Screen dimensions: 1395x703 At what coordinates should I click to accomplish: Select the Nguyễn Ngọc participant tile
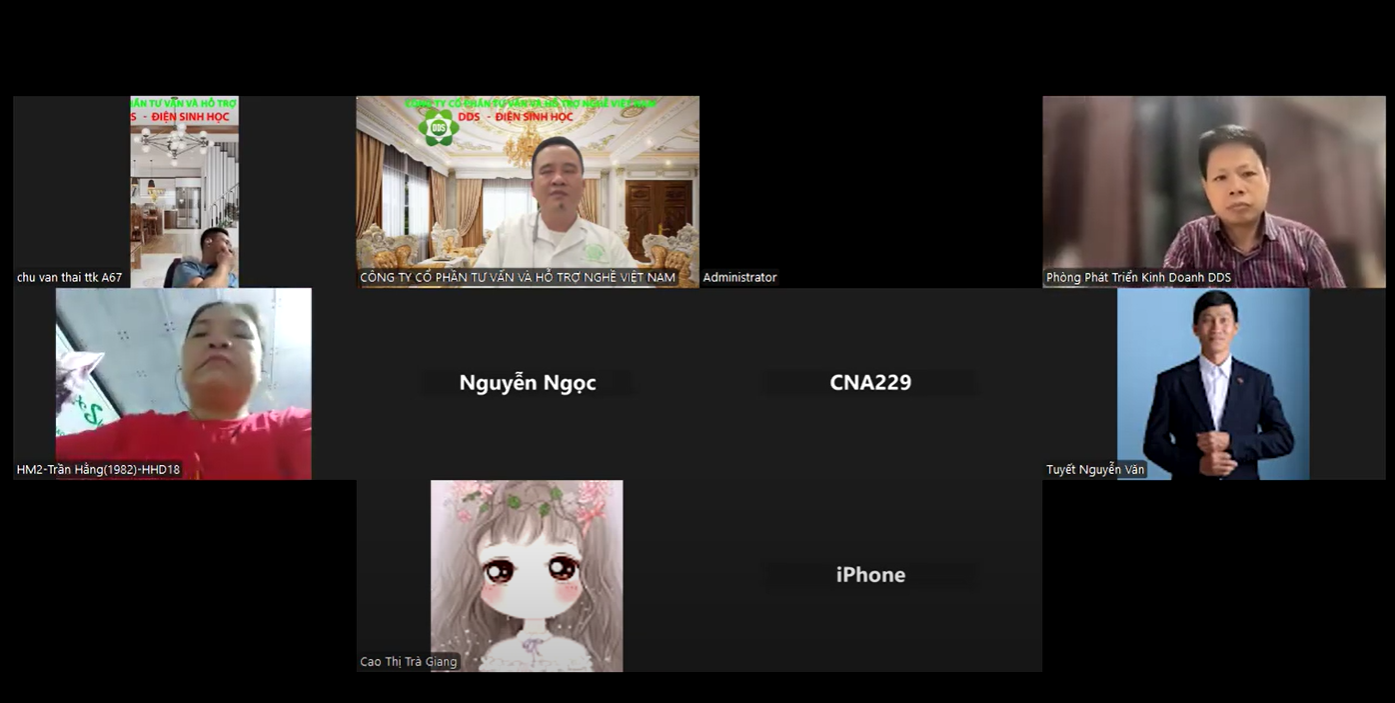tap(527, 383)
